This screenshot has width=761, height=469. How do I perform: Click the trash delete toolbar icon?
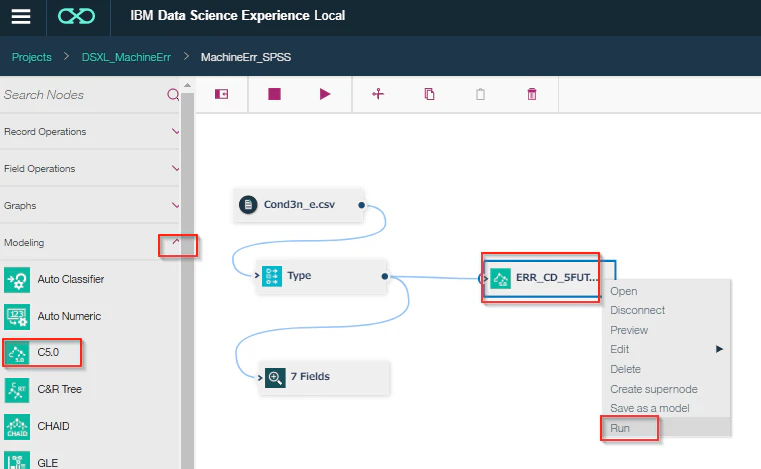click(x=531, y=94)
